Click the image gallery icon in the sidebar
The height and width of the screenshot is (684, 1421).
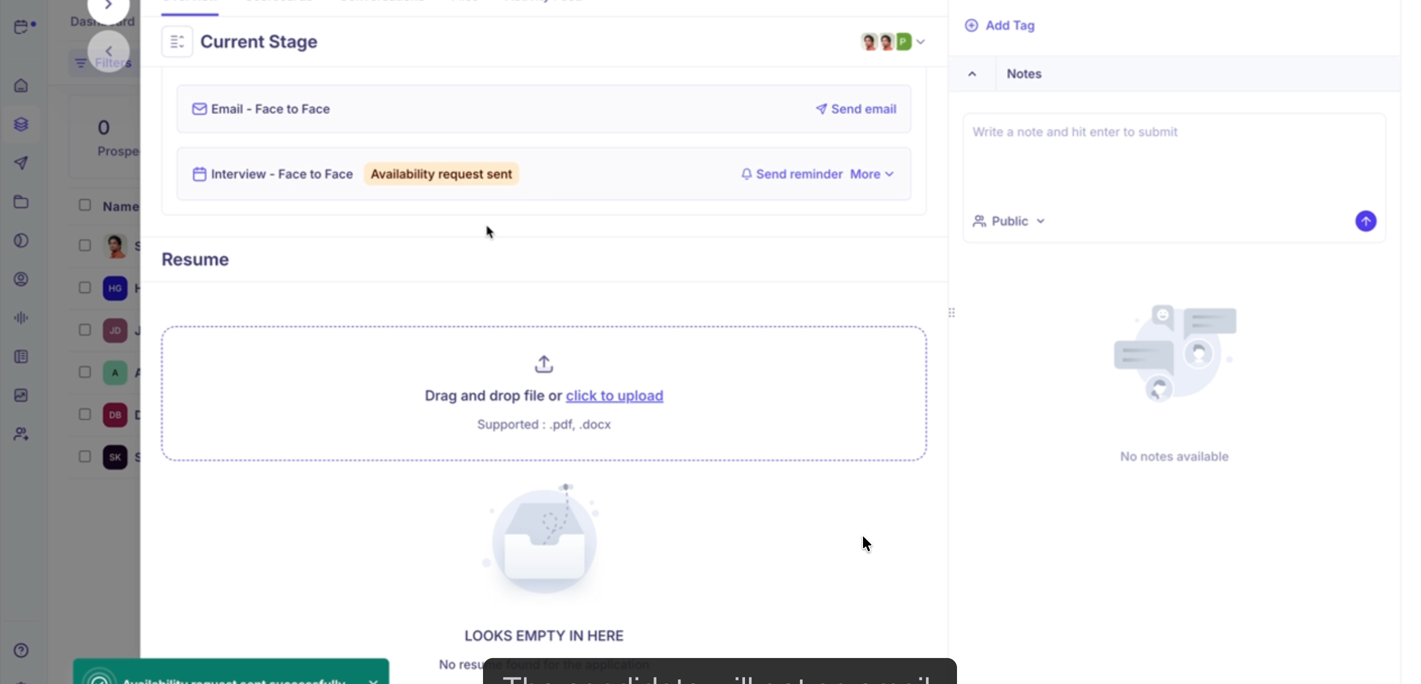(x=21, y=395)
